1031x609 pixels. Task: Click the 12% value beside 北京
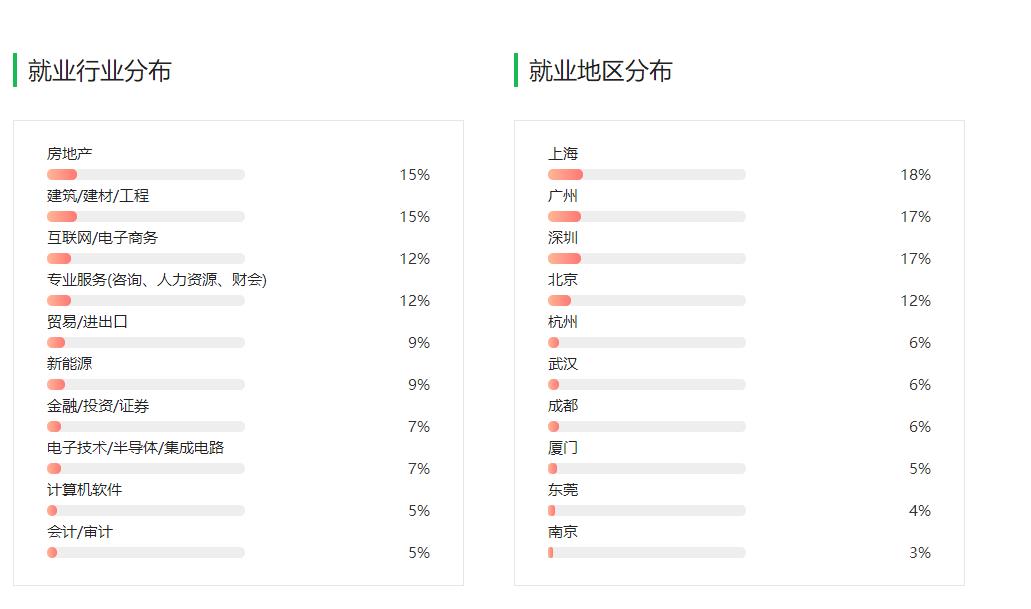click(915, 301)
